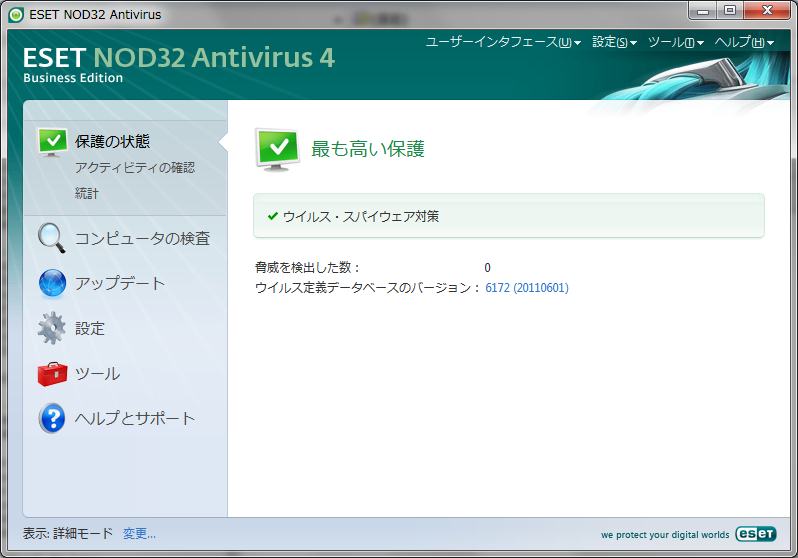Click the ESET app icon in the title bar
This screenshot has height=558, width=798.
[x=16, y=15]
